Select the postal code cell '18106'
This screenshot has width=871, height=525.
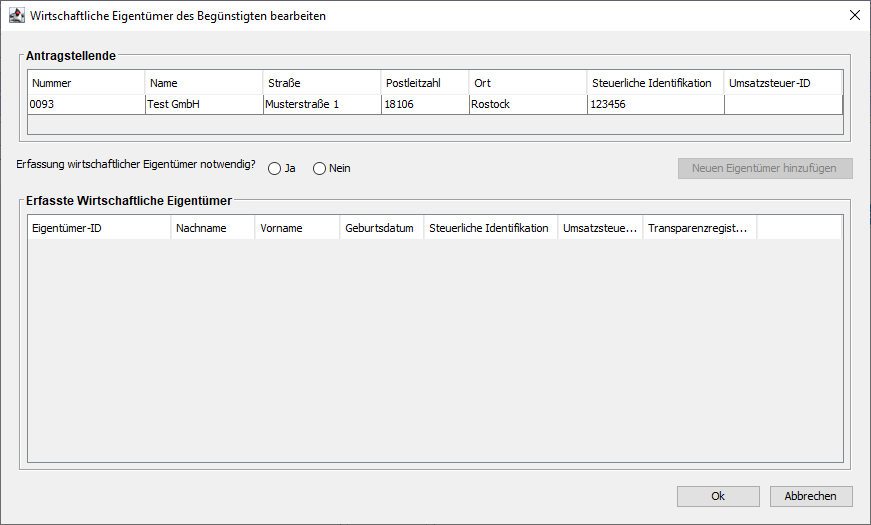(x=424, y=104)
